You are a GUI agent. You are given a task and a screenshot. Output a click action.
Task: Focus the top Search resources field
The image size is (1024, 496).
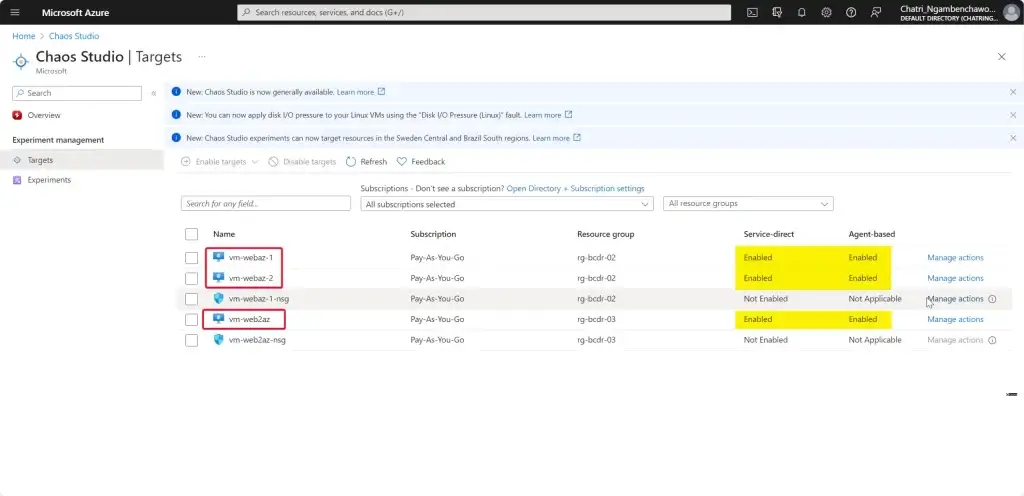(484, 12)
